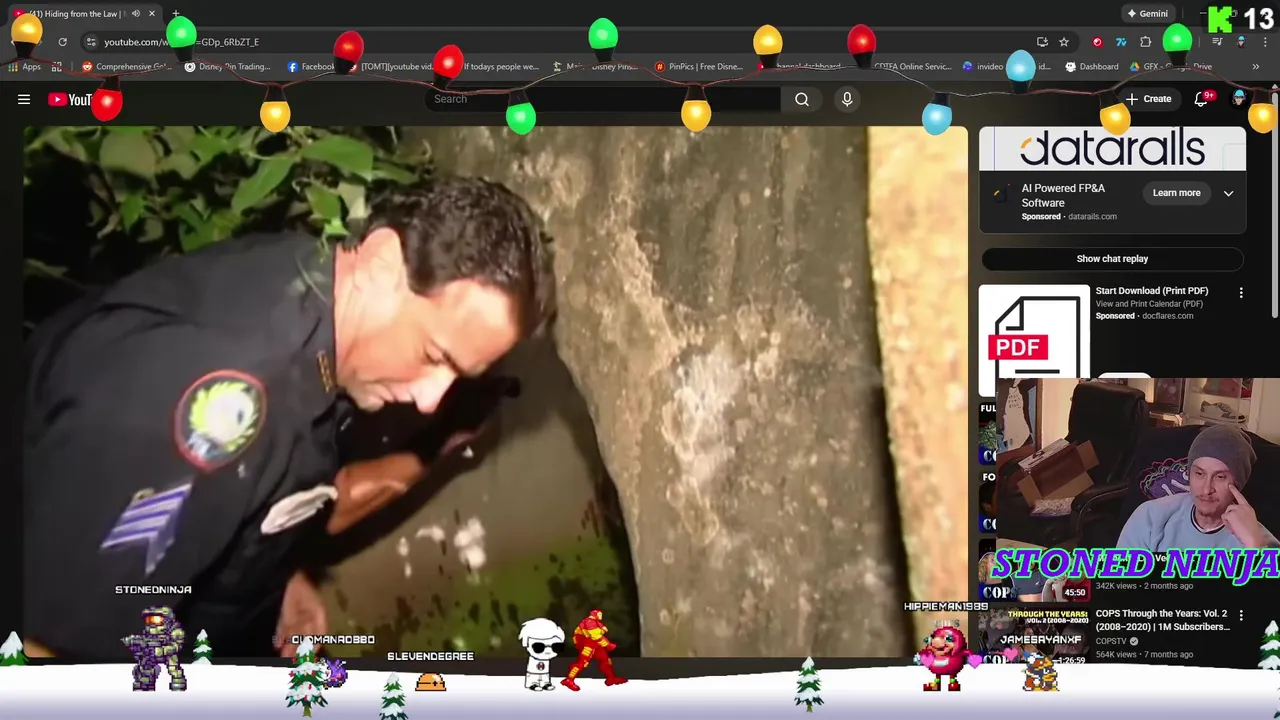Viewport: 1280px width, 720px height.
Task: Click the COPS Through the Years thumbnail
Action: point(1034,636)
